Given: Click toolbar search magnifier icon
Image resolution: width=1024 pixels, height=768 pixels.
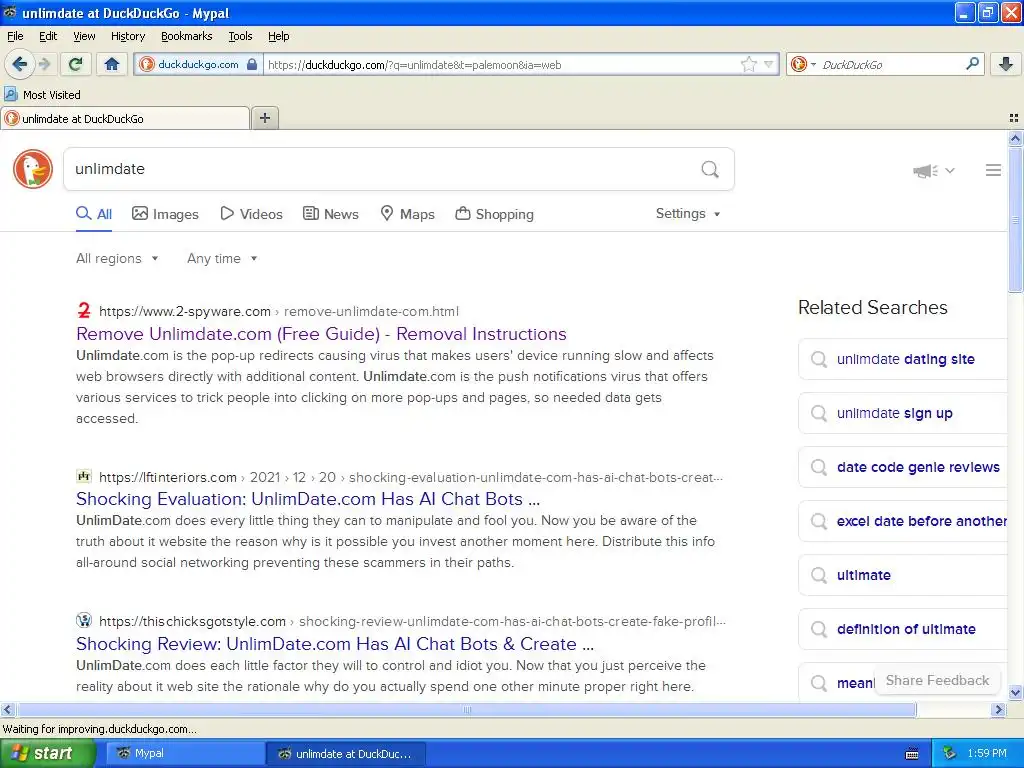Looking at the screenshot, I should (x=972, y=64).
